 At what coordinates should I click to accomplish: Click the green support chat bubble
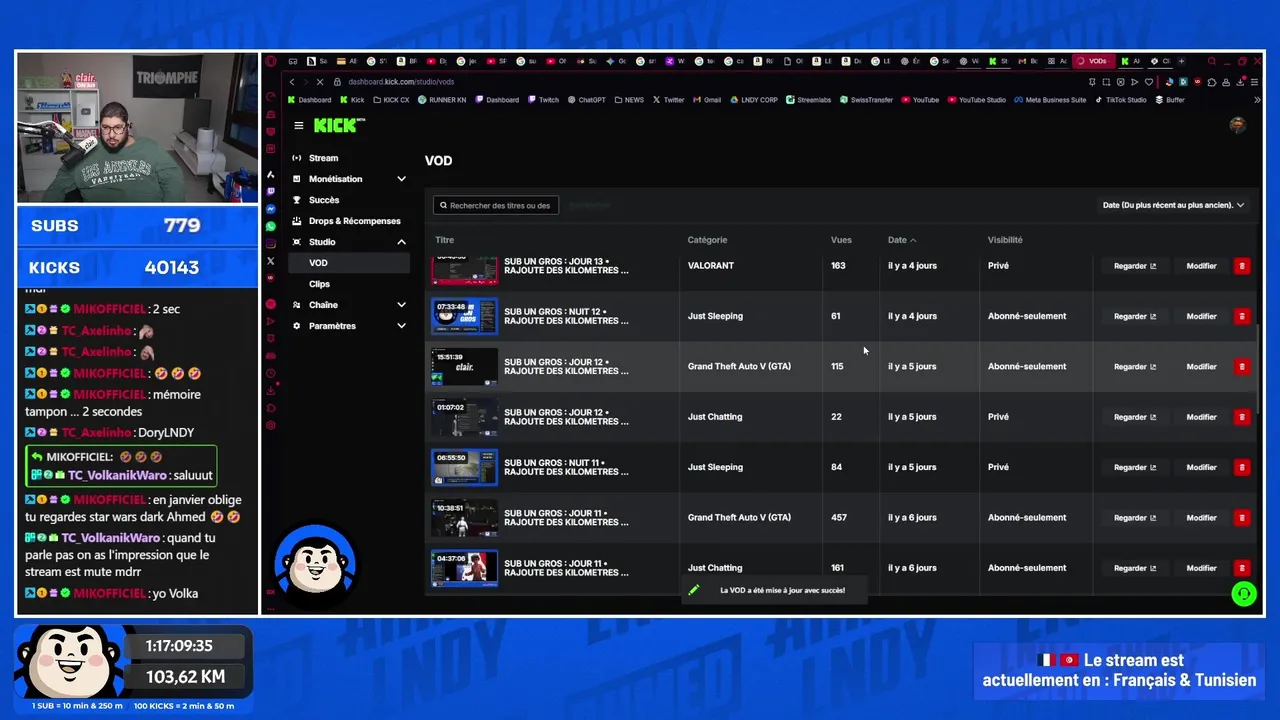[1243, 594]
